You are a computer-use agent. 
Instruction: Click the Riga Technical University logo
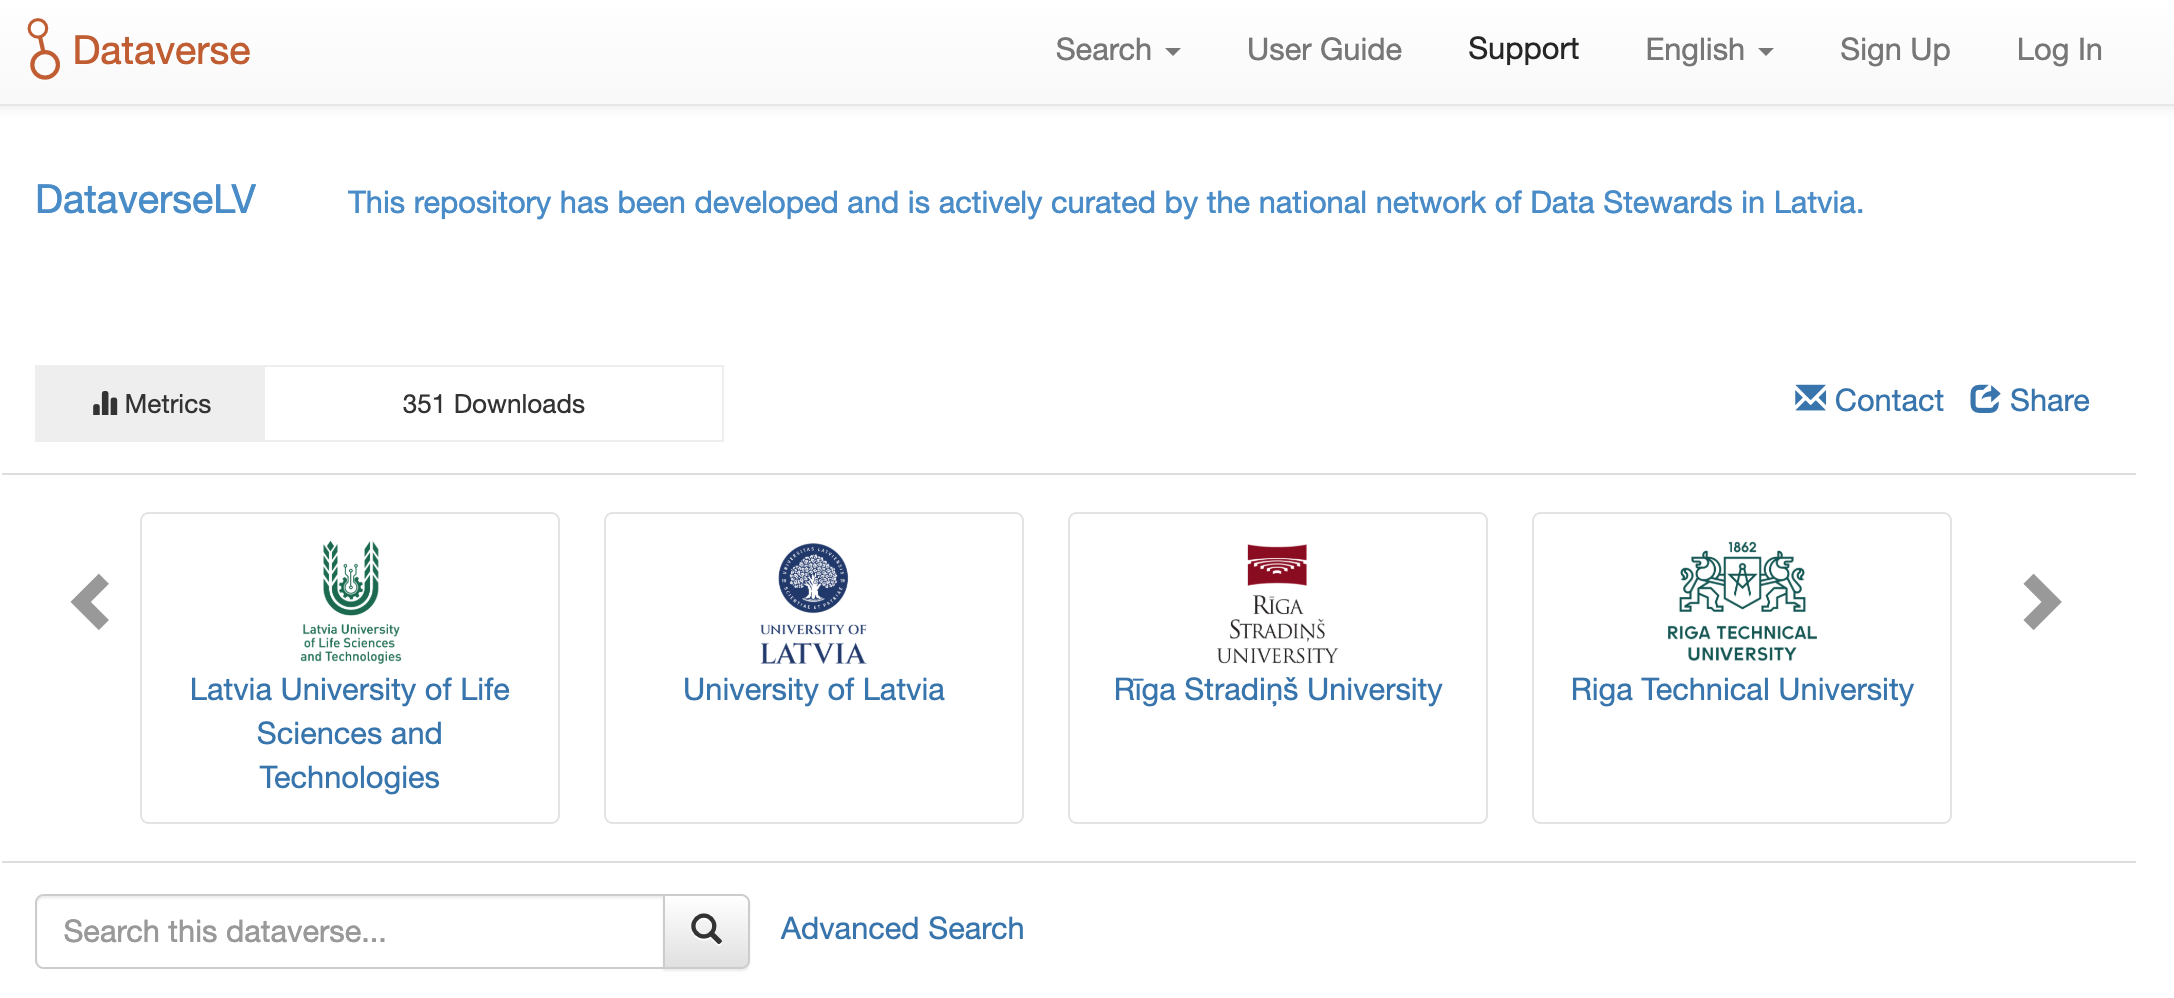tap(1741, 601)
